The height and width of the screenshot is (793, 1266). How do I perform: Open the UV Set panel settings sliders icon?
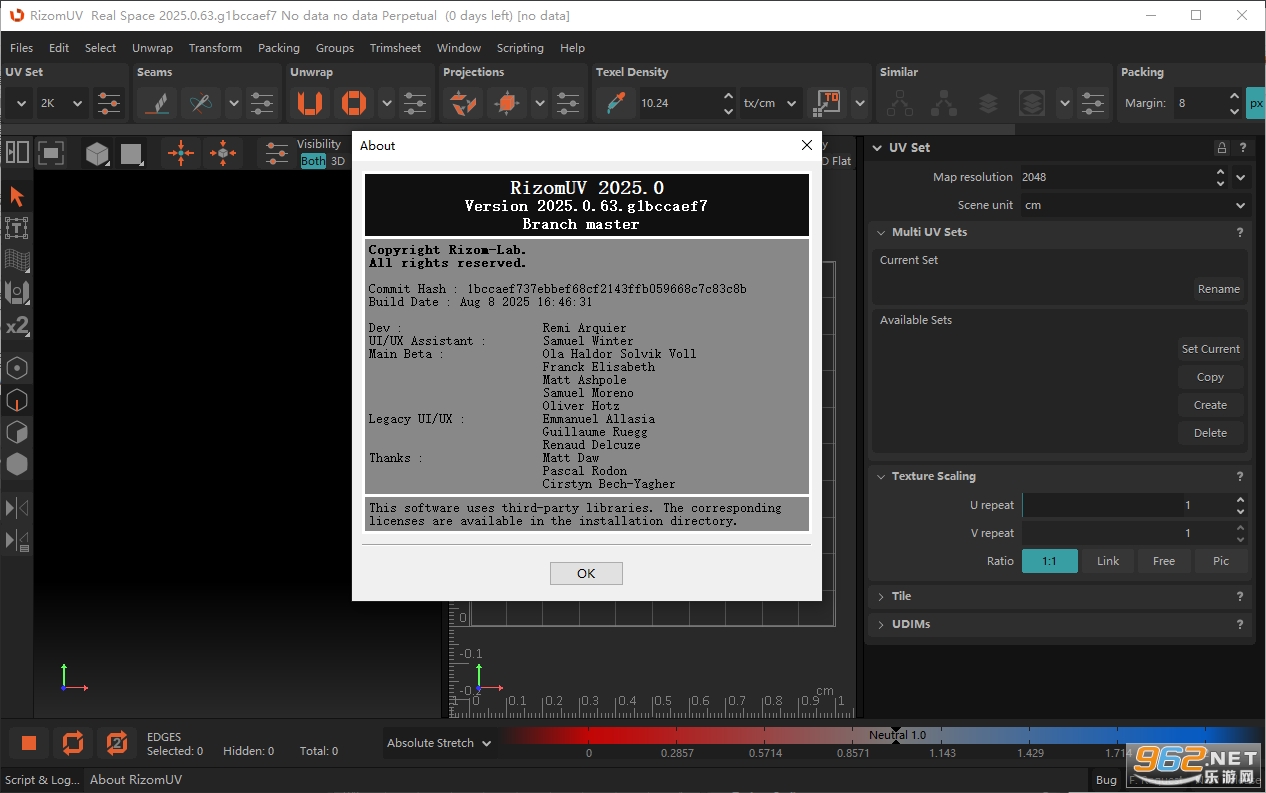(x=109, y=103)
